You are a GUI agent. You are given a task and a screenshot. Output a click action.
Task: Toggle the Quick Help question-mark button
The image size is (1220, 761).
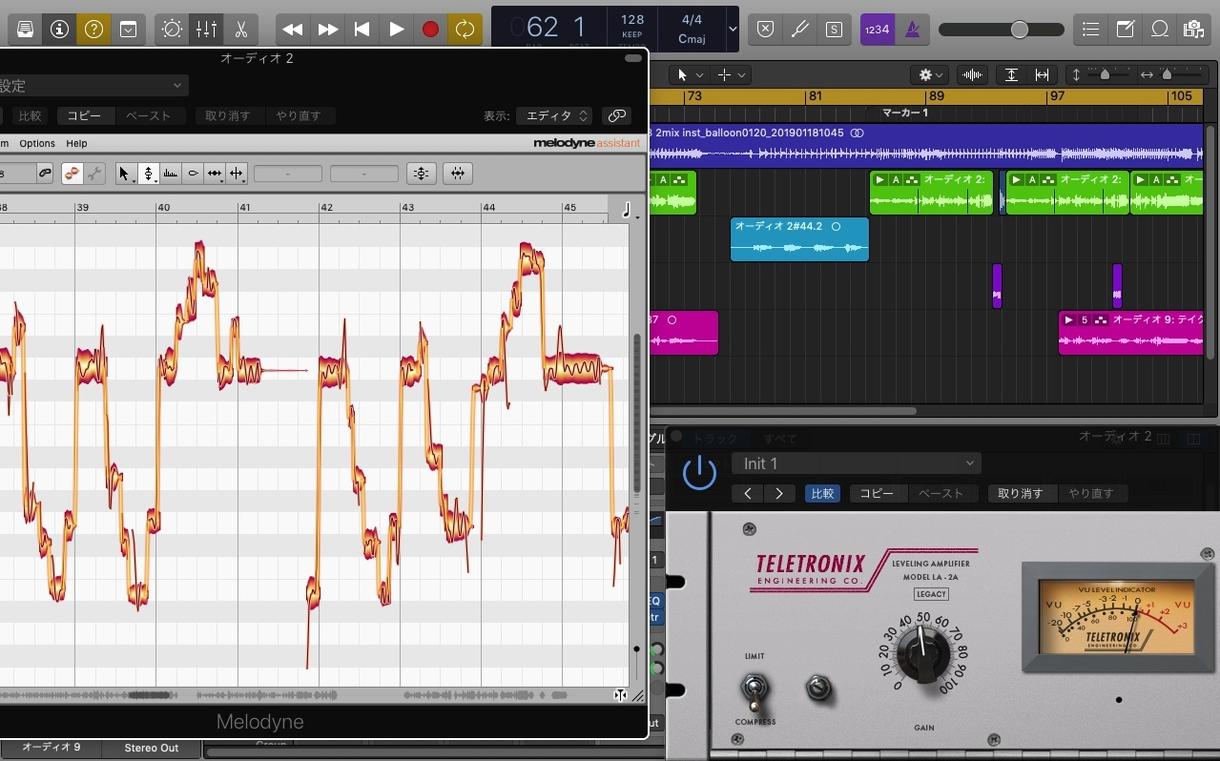point(93,29)
